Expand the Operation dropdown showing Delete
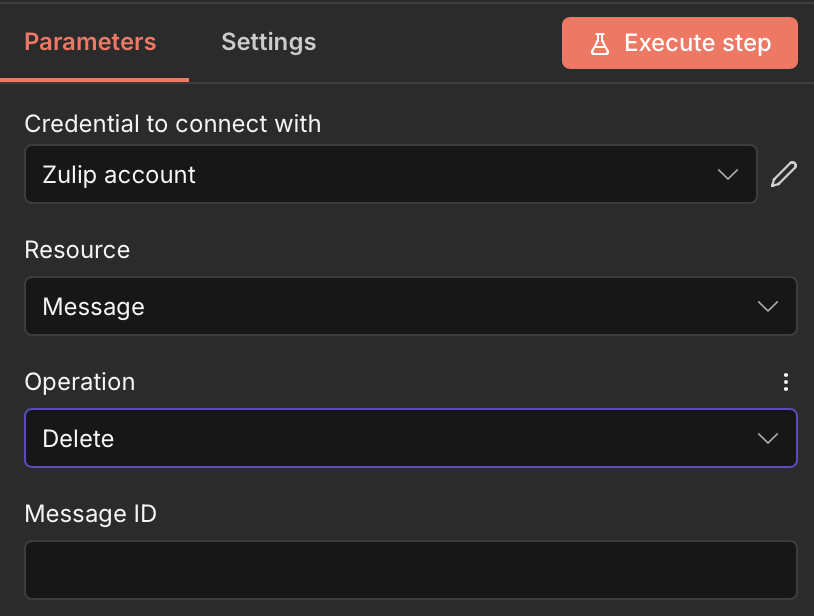The image size is (814, 616). pos(411,438)
